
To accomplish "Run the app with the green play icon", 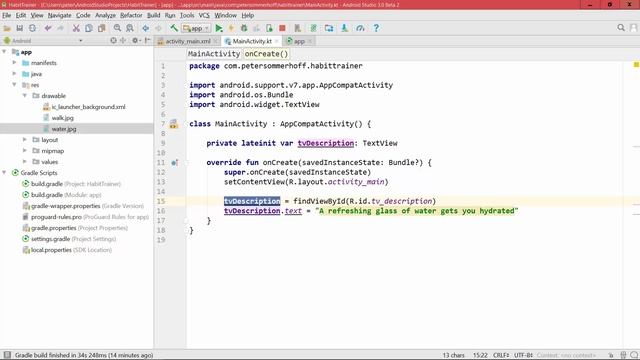I will coord(219,28).
